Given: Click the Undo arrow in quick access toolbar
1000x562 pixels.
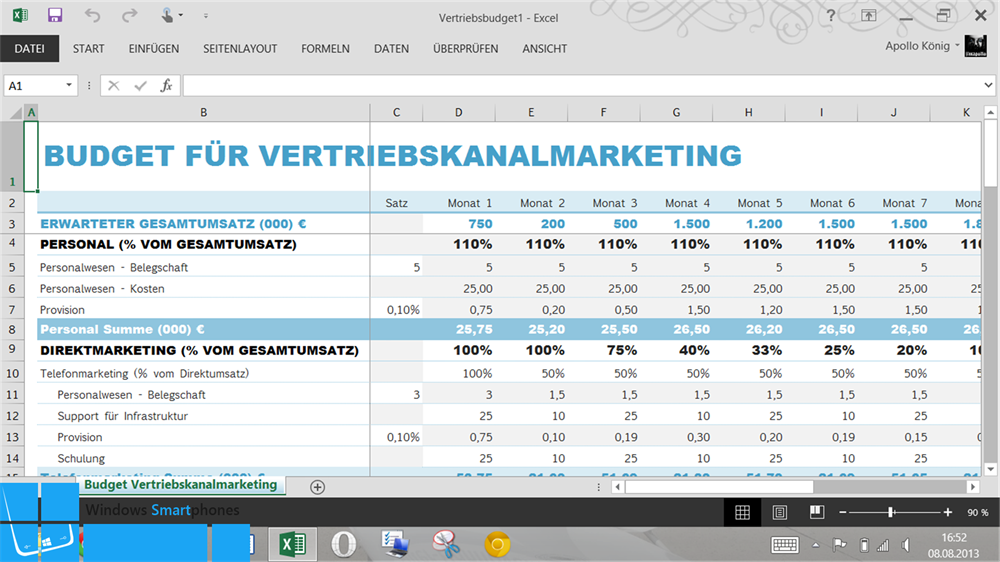Looking at the screenshot, I should tap(92, 15).
